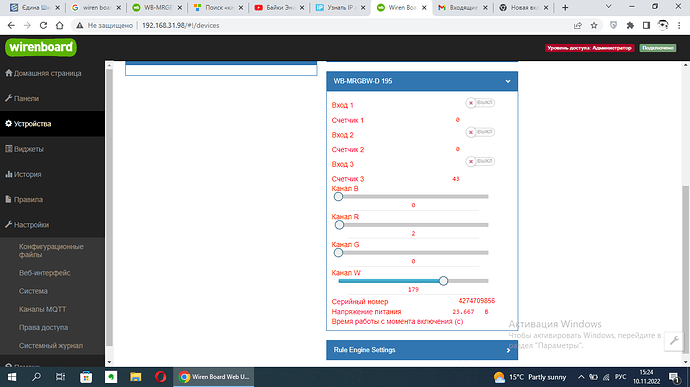Click the Канал W slider handle
Screen dimensions: 690x387
tap(443, 281)
